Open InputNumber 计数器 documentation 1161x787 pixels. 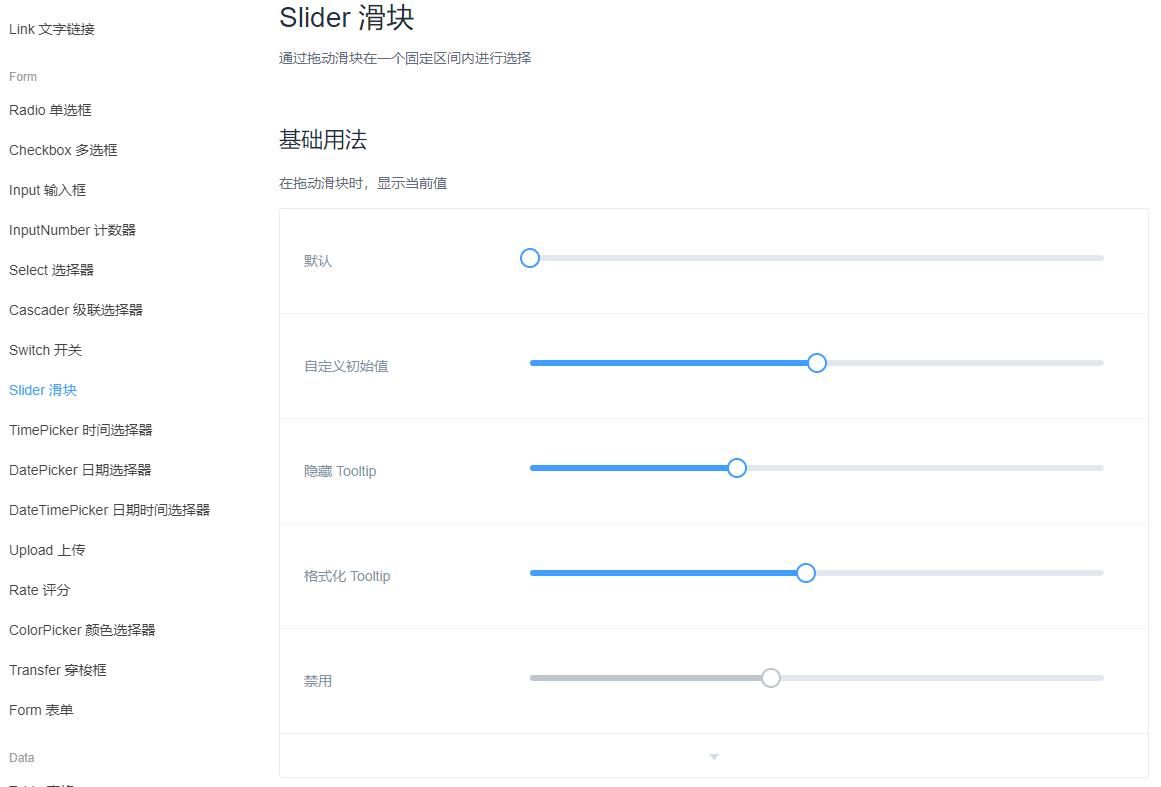(72, 230)
